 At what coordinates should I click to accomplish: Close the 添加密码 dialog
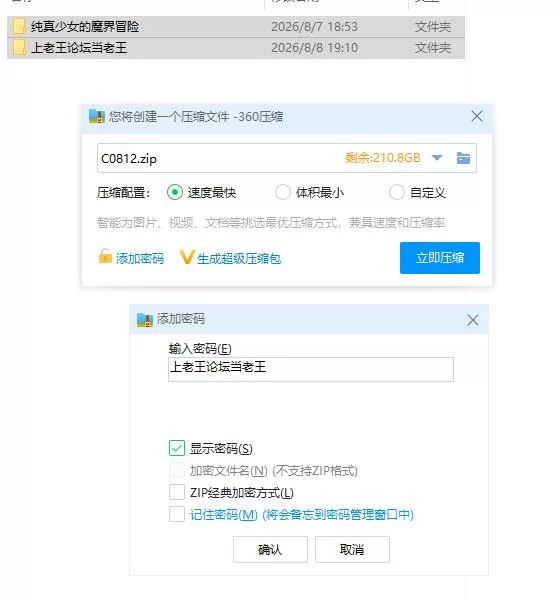point(473,320)
